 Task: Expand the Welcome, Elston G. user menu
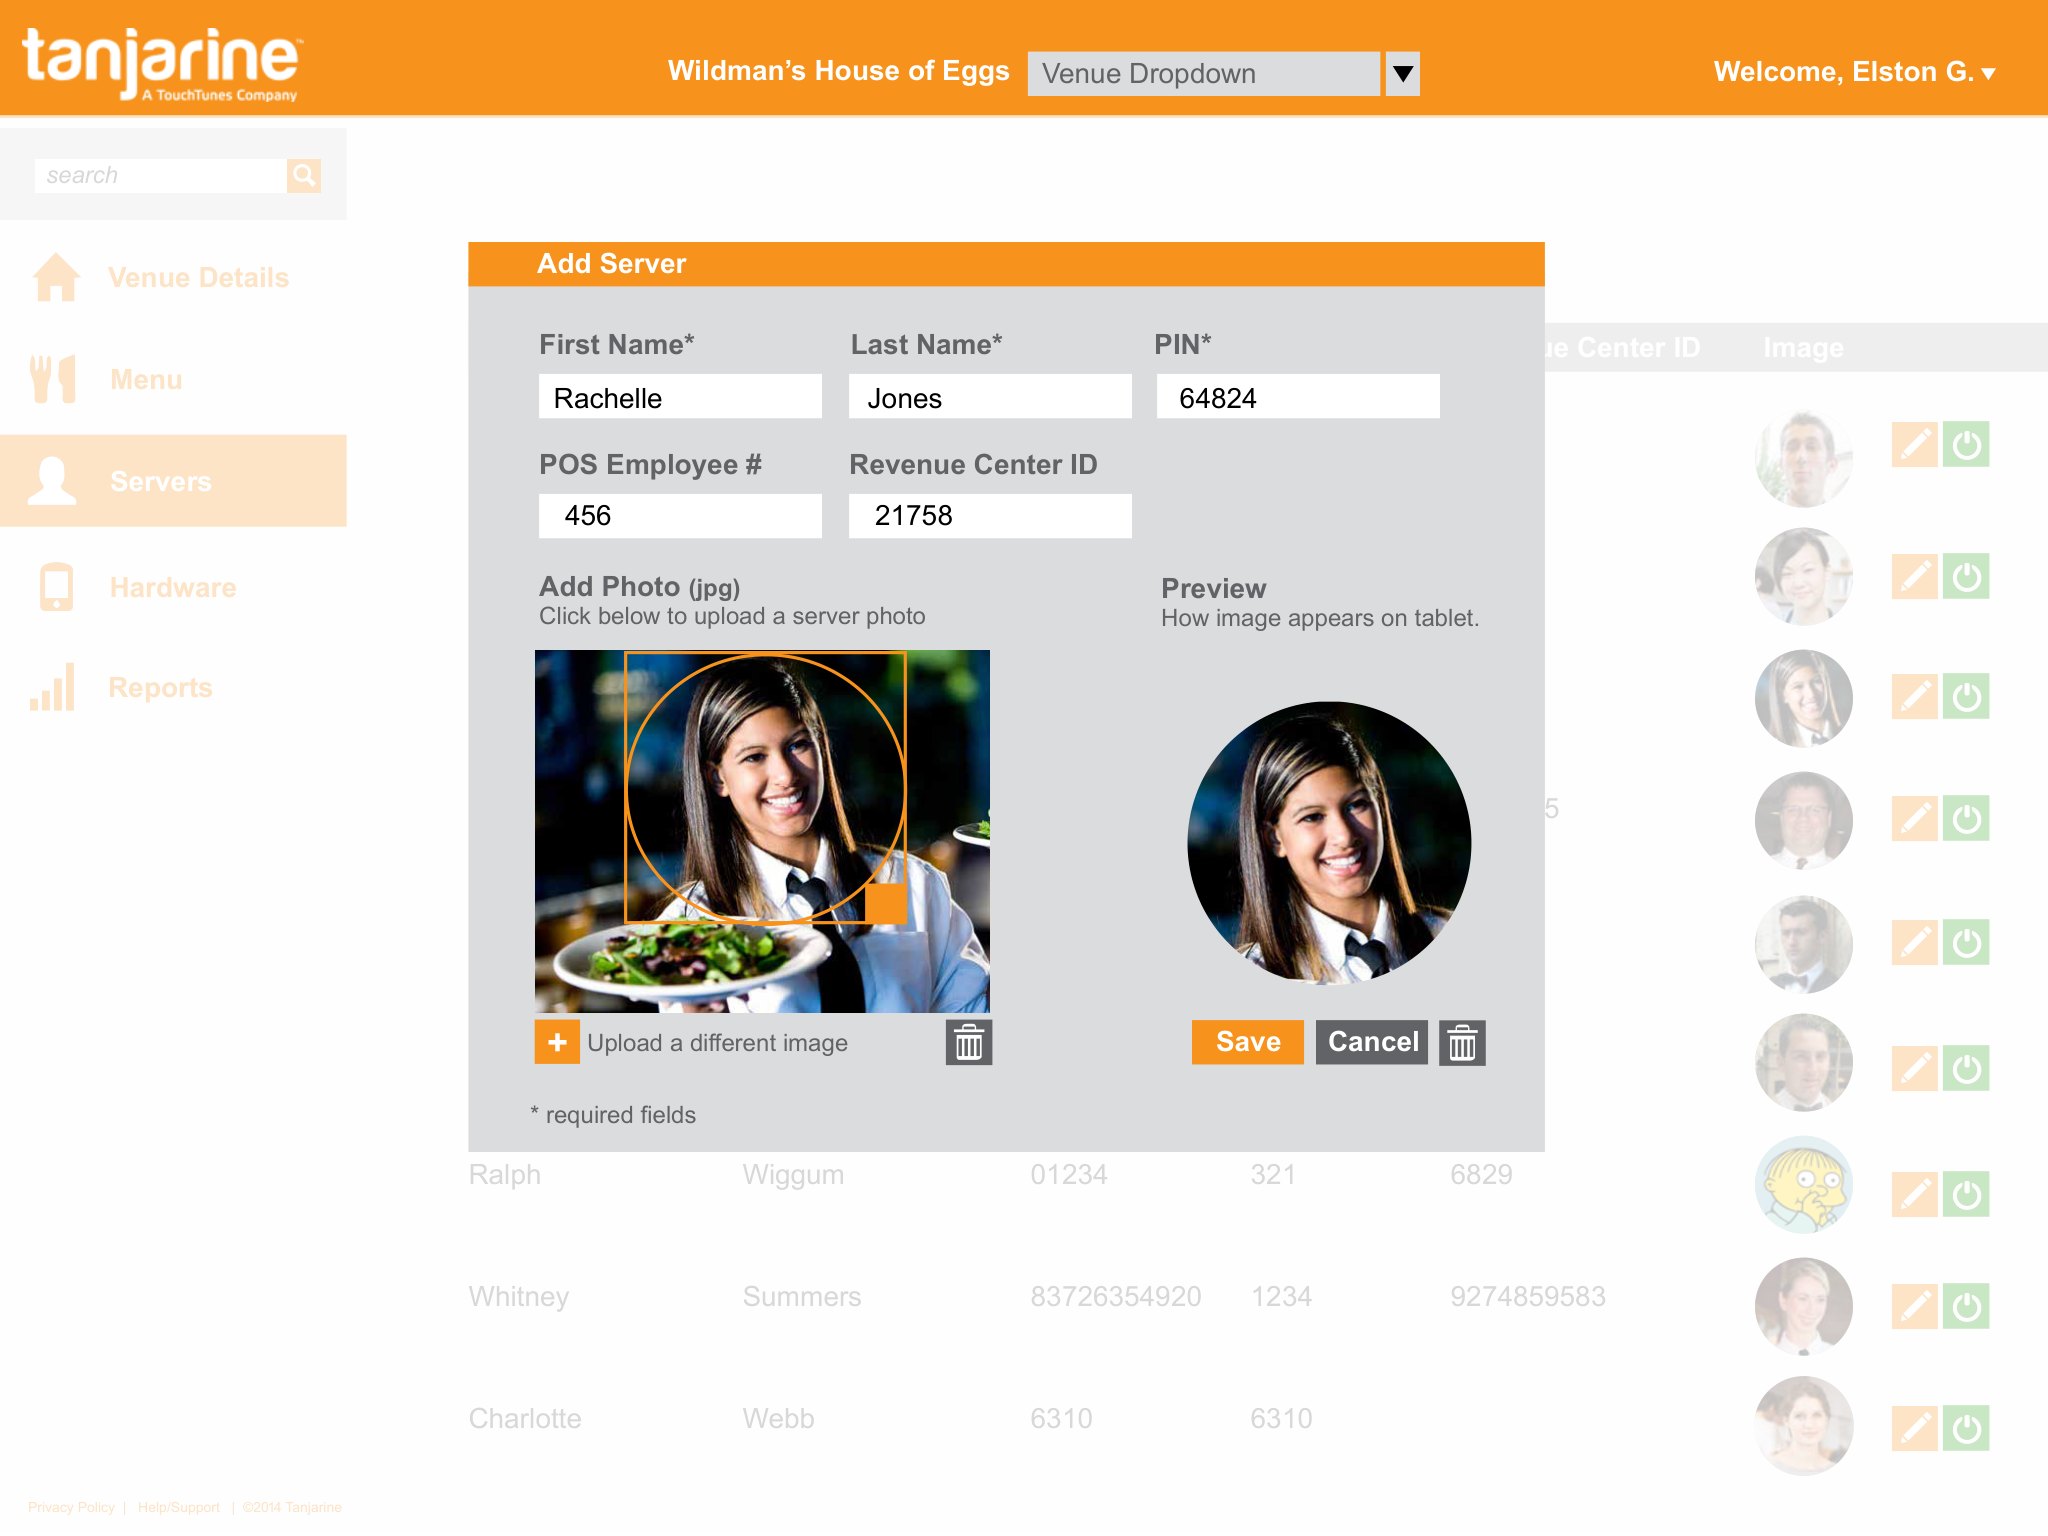point(1855,72)
